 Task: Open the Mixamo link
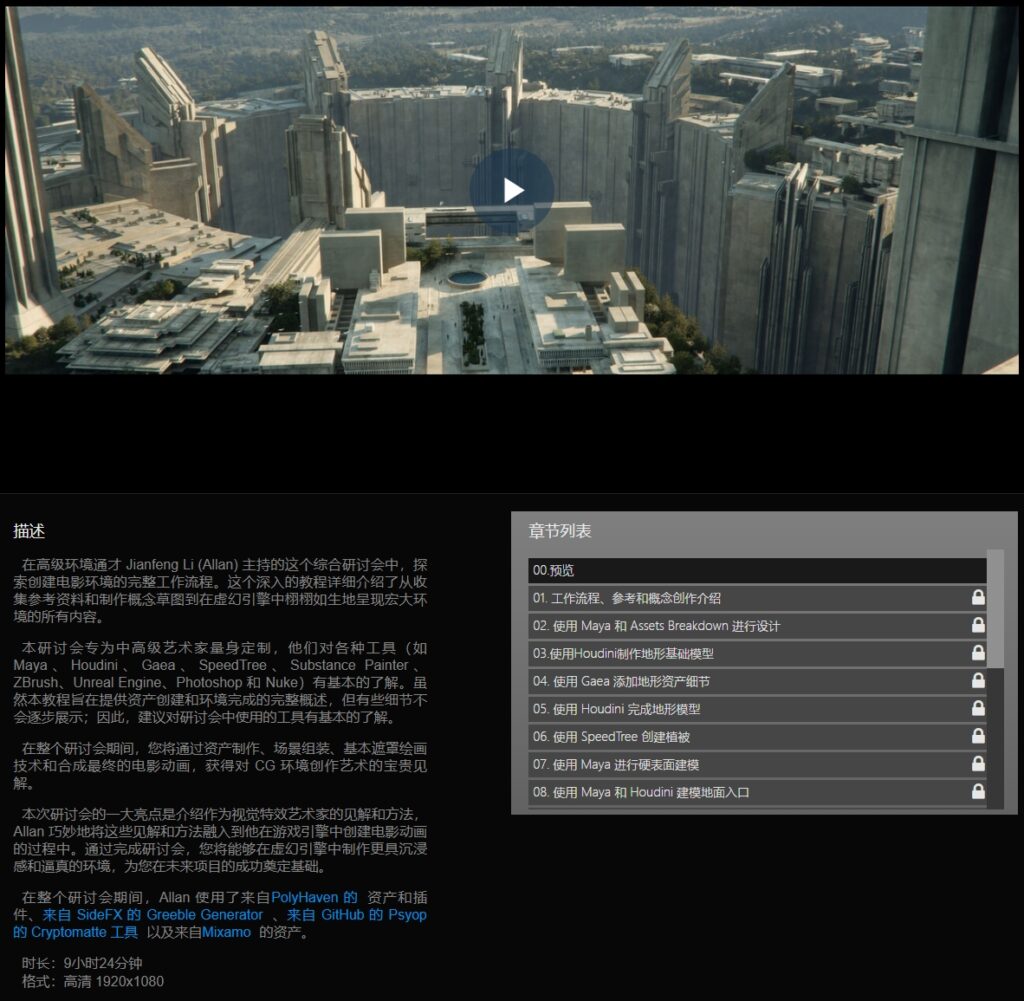[226, 932]
